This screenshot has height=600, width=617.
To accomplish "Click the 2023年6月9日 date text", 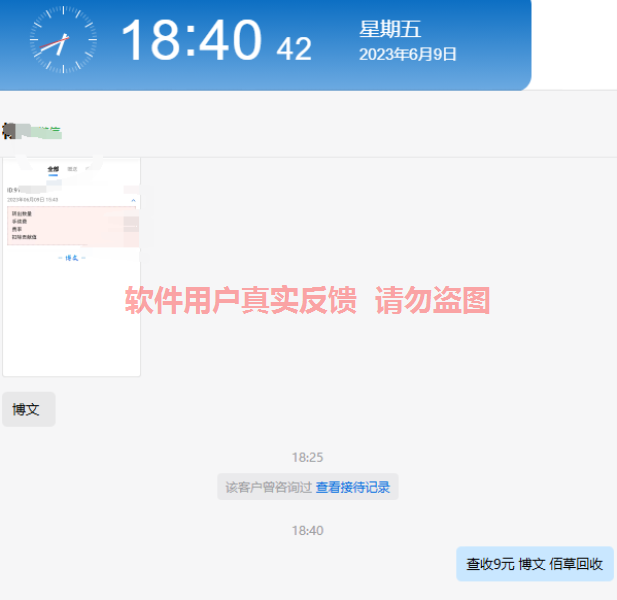I will [408, 54].
